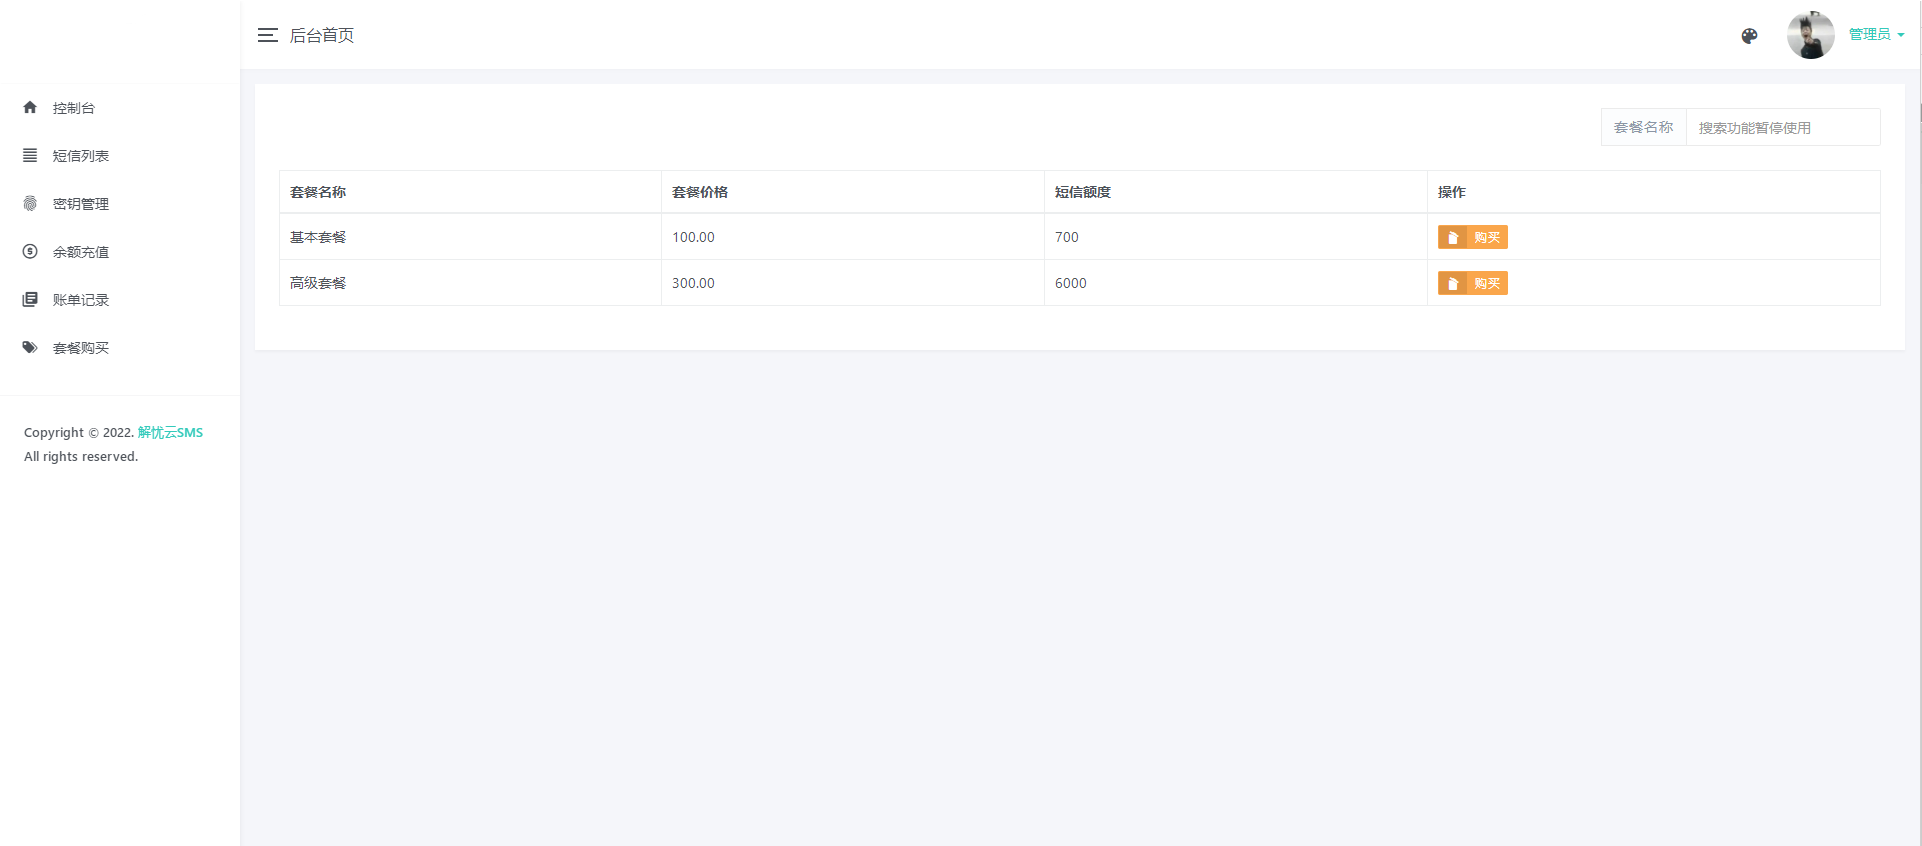Toggle the sidebar with hamburger icon
The image size is (1922, 846).
(x=267, y=35)
